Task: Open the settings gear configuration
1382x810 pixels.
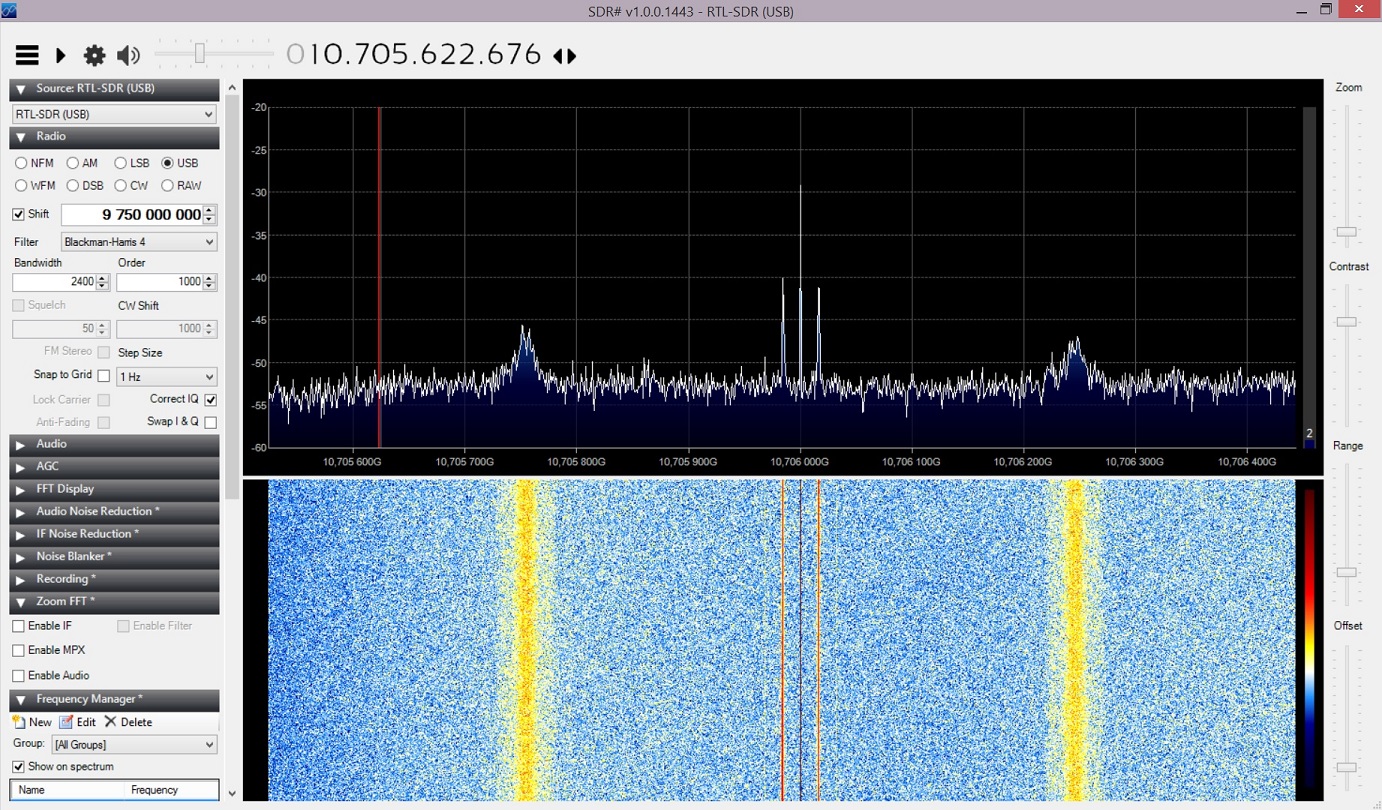Action: tap(94, 56)
